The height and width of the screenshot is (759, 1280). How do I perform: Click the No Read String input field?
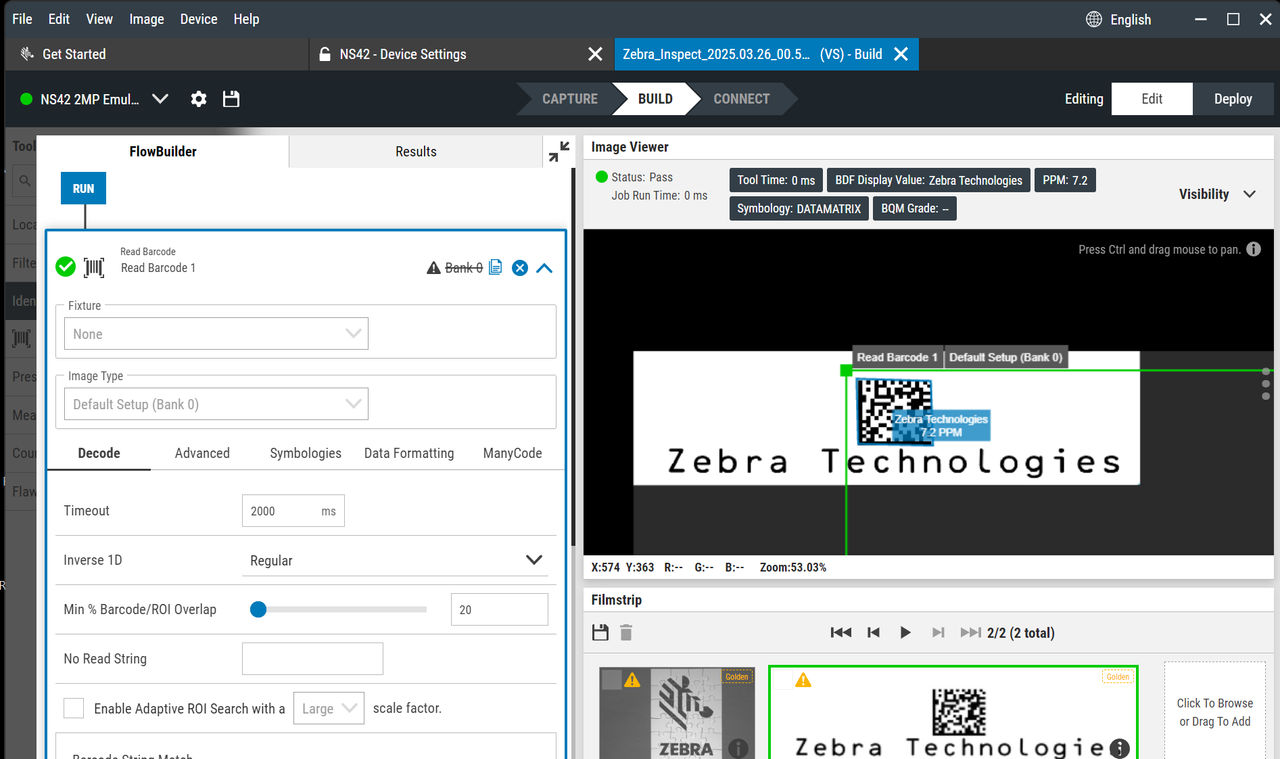click(313, 659)
